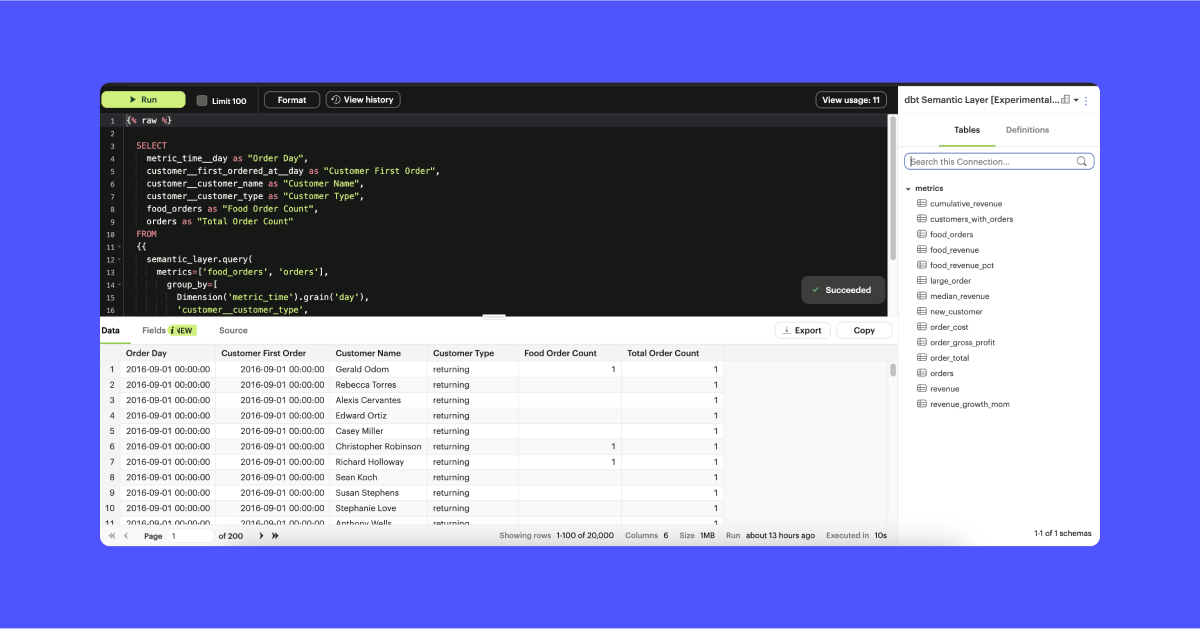Viewport: 1200px width, 629px height.
Task: Enable the Limit 100 checkbox
Action: [x=202, y=99]
